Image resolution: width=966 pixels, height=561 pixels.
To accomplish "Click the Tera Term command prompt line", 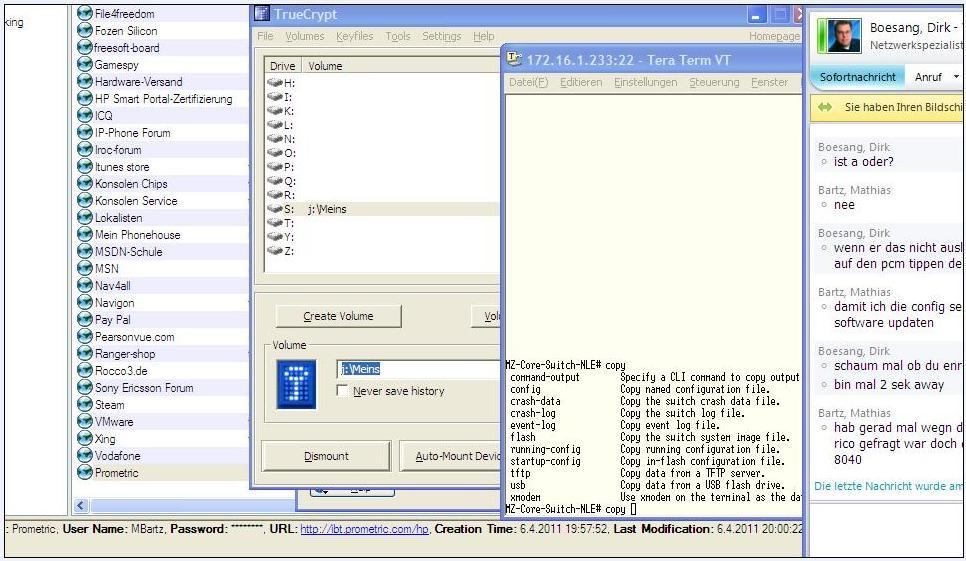I will pos(570,509).
